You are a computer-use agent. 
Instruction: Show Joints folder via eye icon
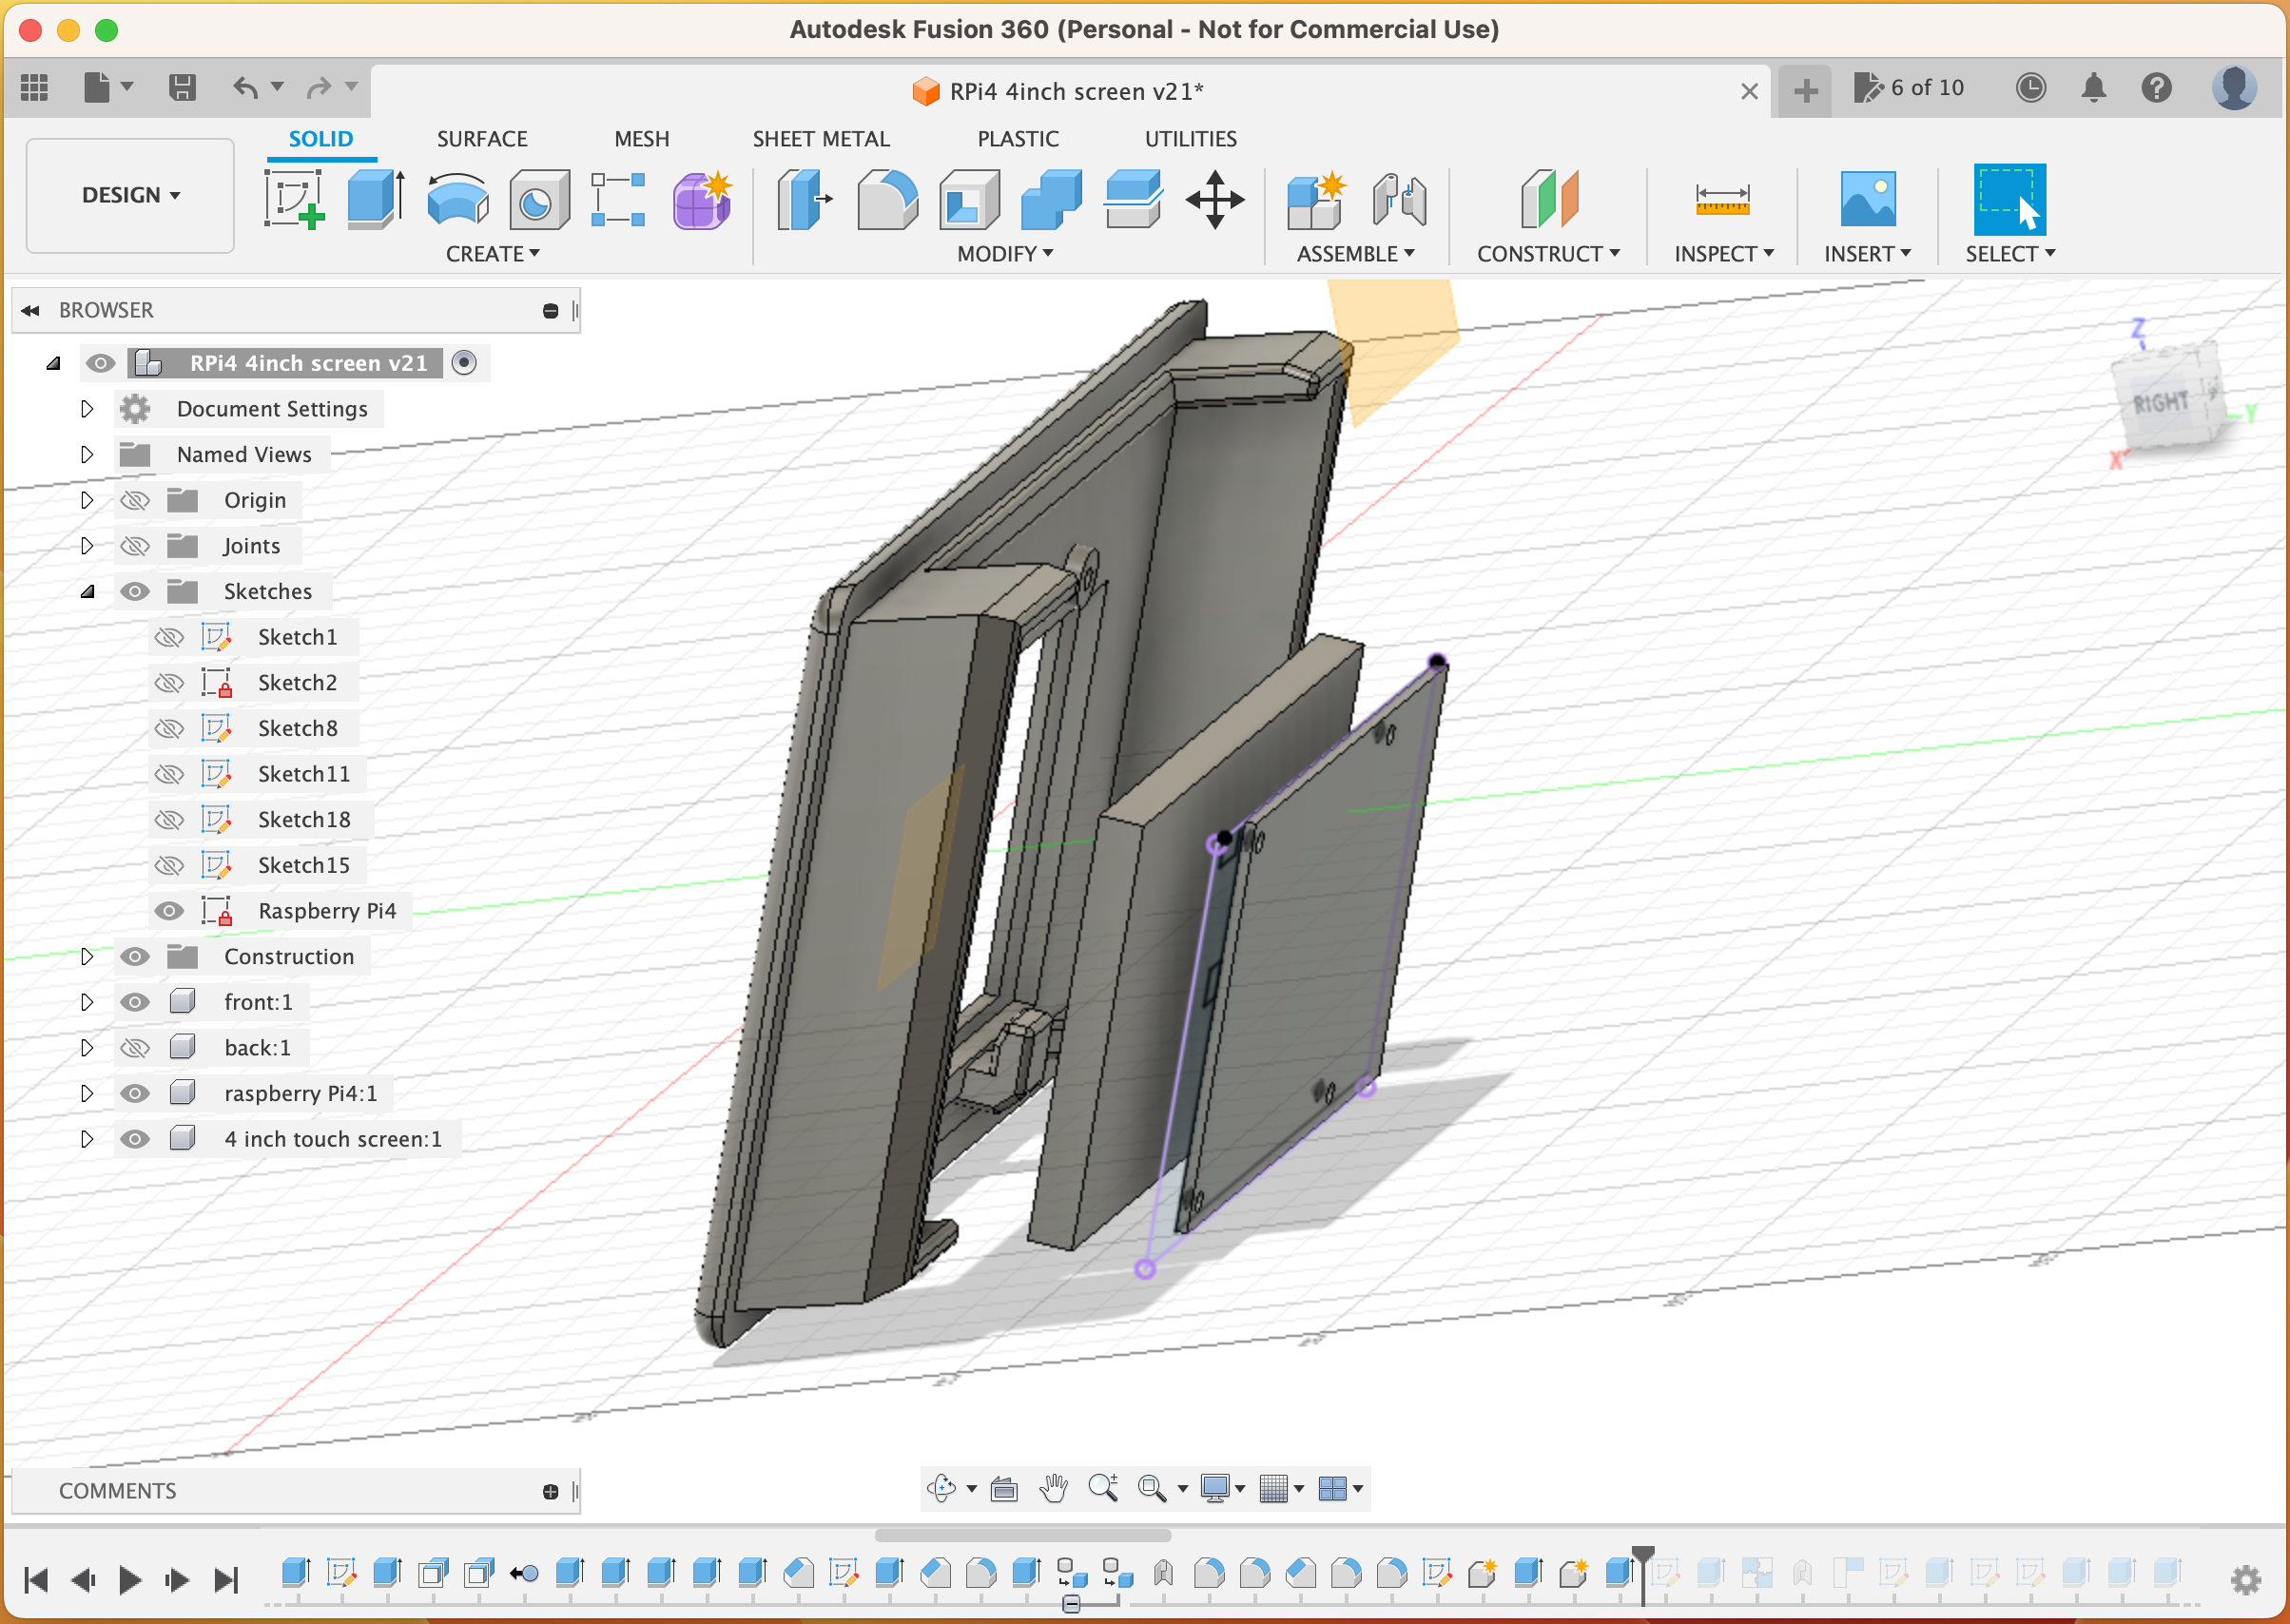pyautogui.click(x=135, y=546)
